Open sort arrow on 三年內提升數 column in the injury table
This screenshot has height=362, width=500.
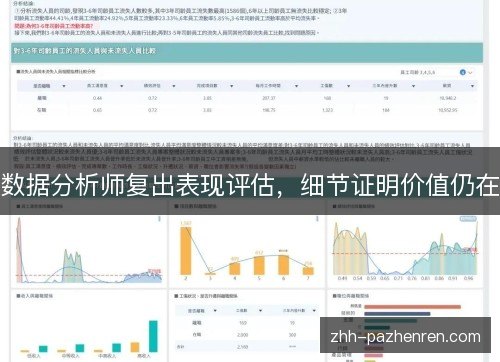pyautogui.click(x=314, y=311)
